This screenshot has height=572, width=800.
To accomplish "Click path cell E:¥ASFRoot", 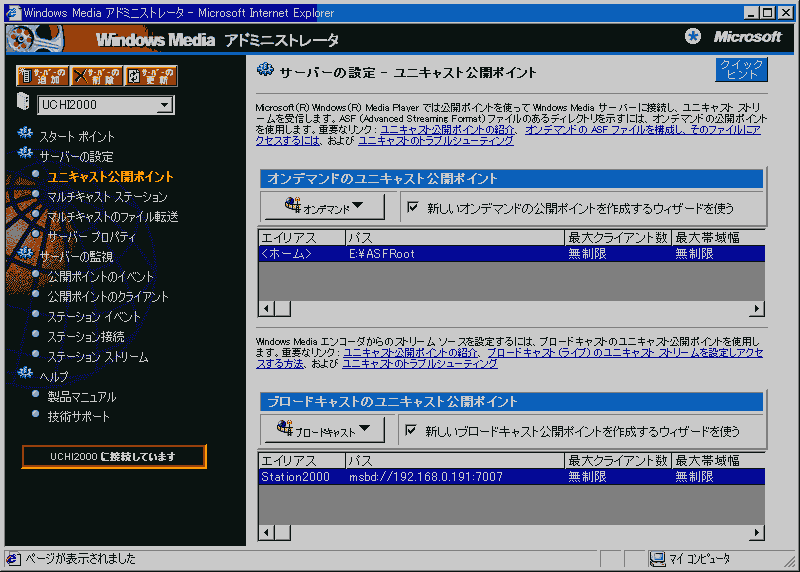I will coord(382,254).
